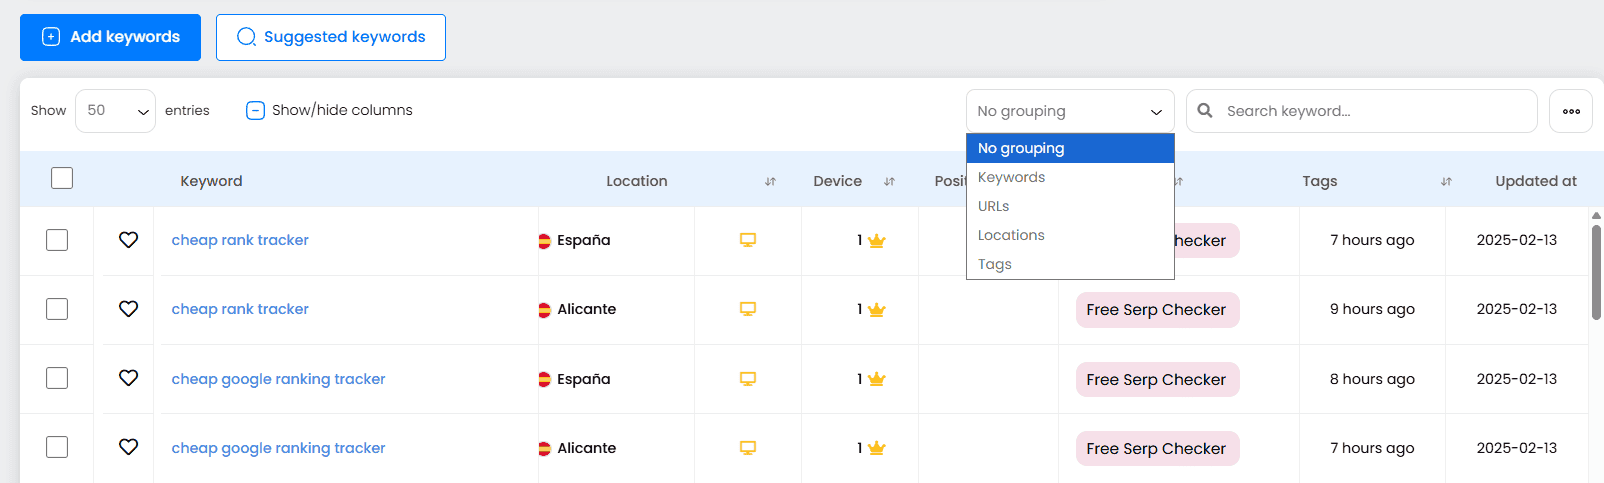This screenshot has width=1604, height=483.
Task: Select Locations grouping option
Action: pos(1011,235)
